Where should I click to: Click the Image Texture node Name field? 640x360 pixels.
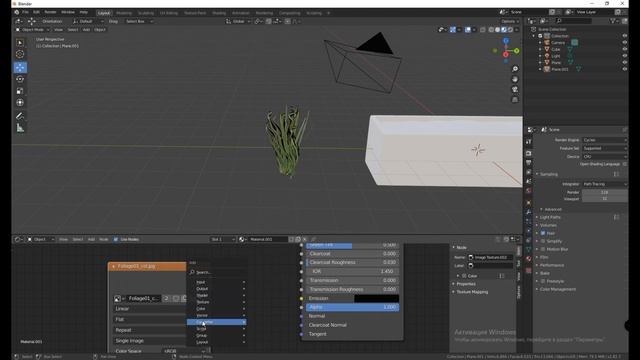(490, 258)
